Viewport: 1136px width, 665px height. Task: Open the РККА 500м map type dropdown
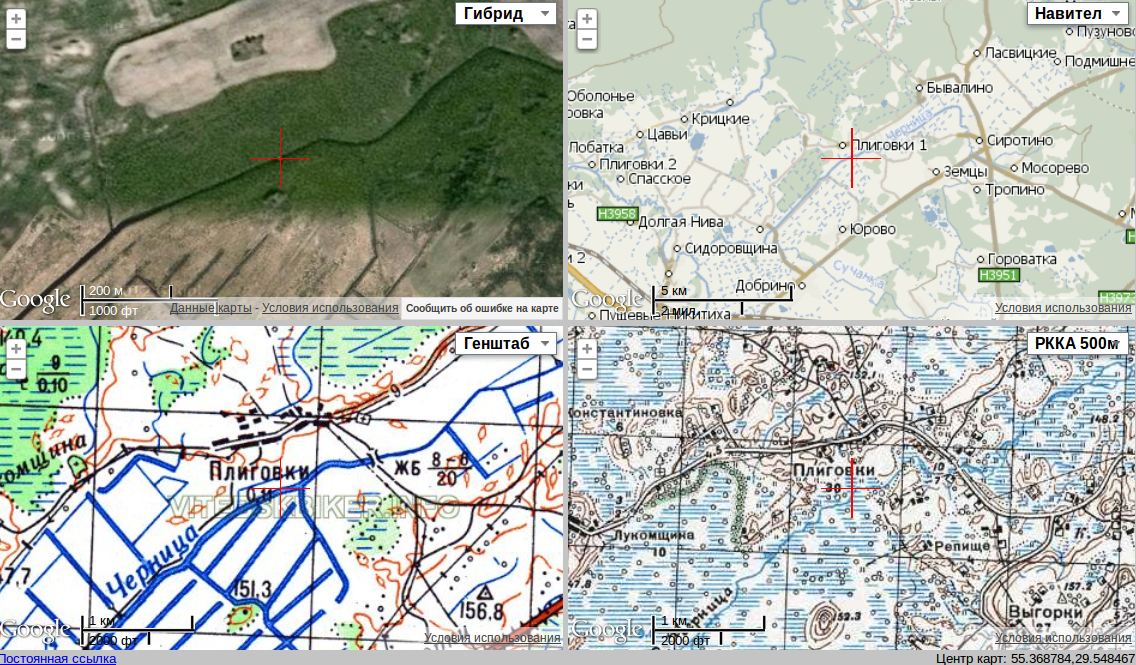click(1078, 343)
